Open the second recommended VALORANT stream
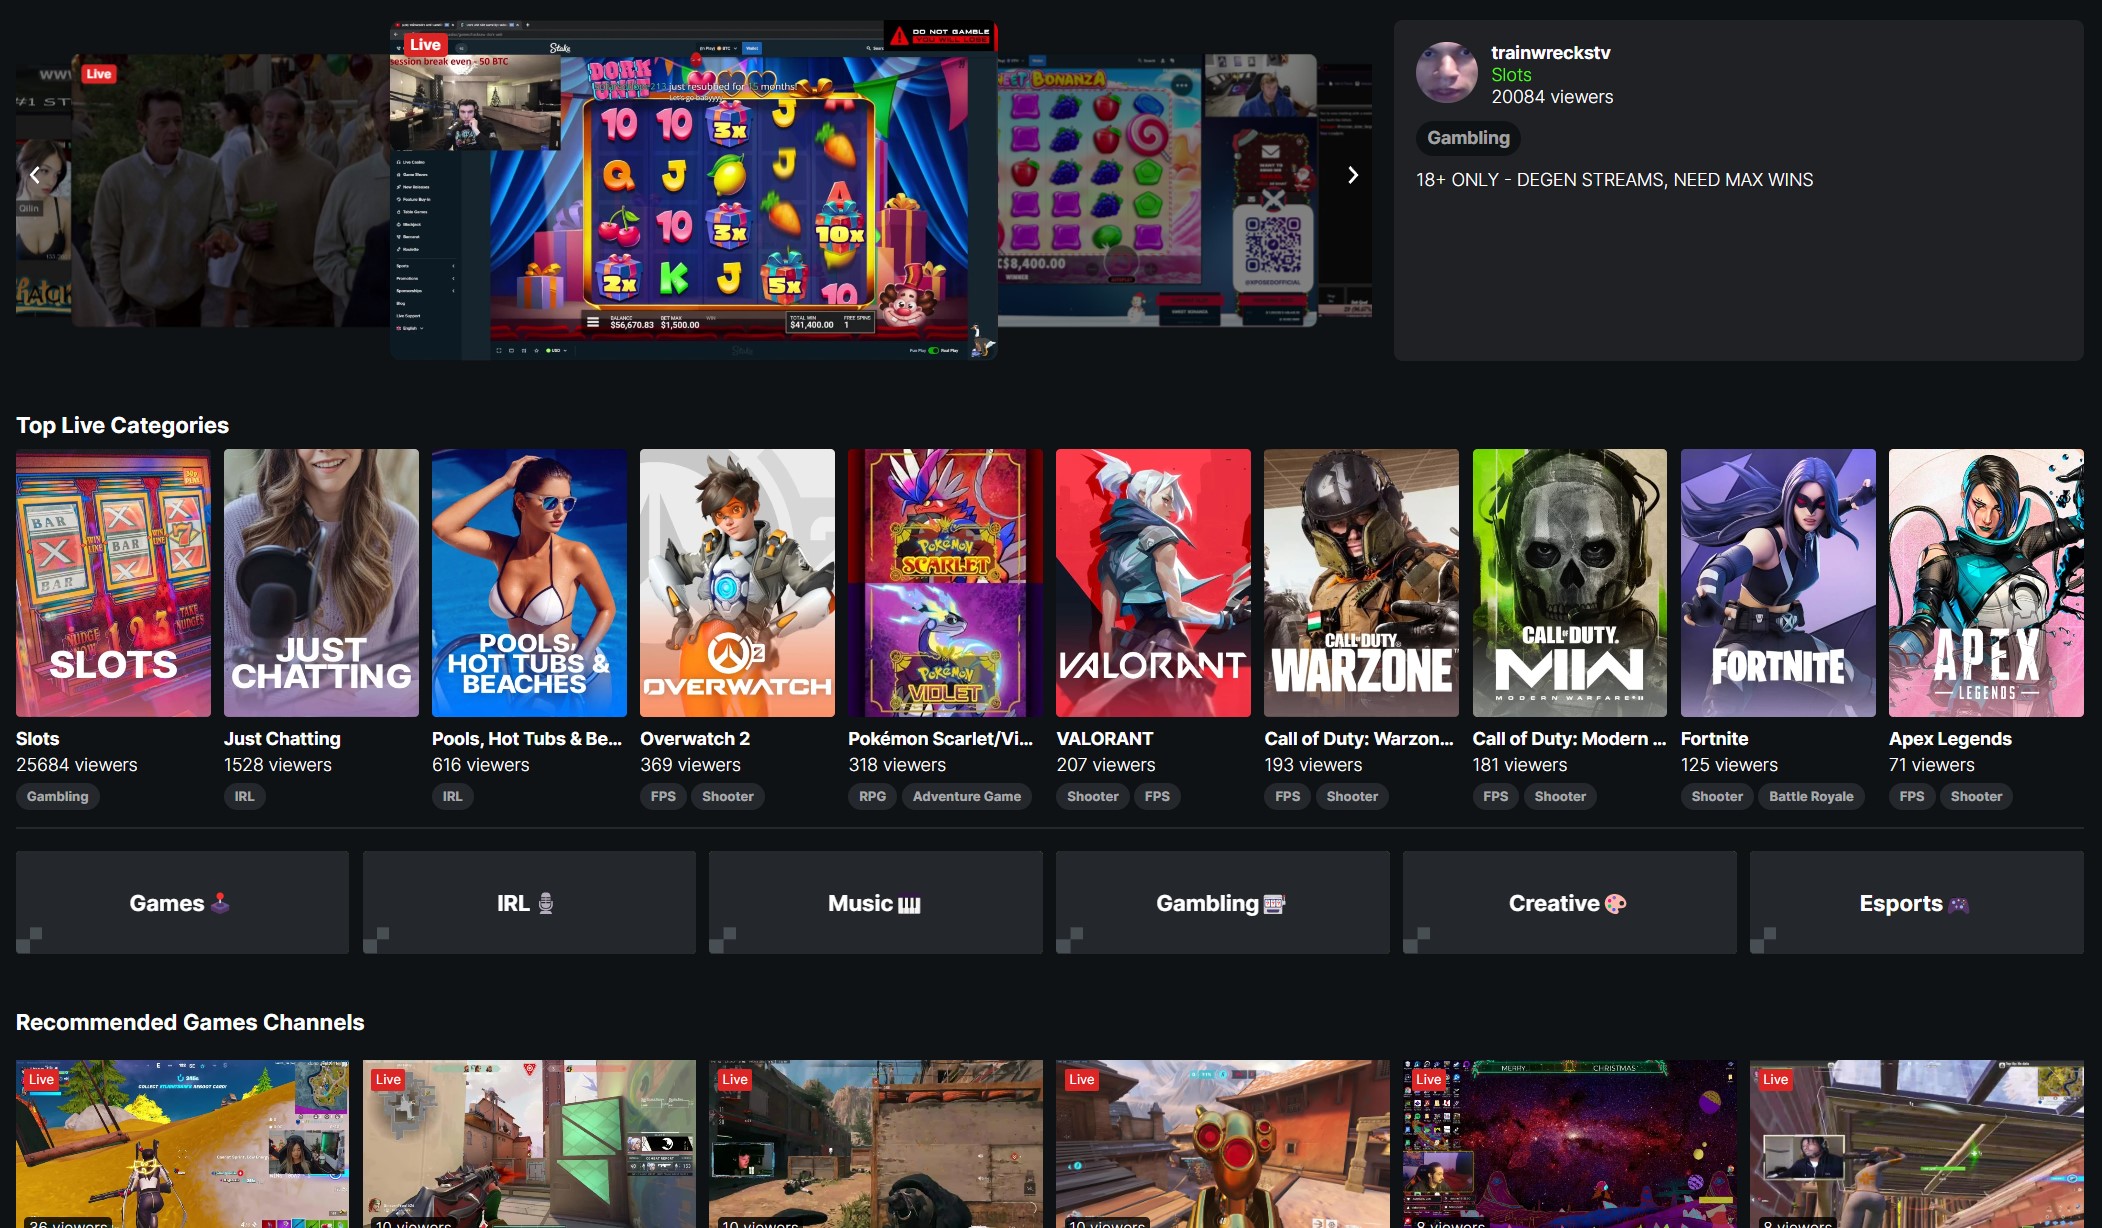The width and height of the screenshot is (2102, 1228). [x=529, y=1144]
